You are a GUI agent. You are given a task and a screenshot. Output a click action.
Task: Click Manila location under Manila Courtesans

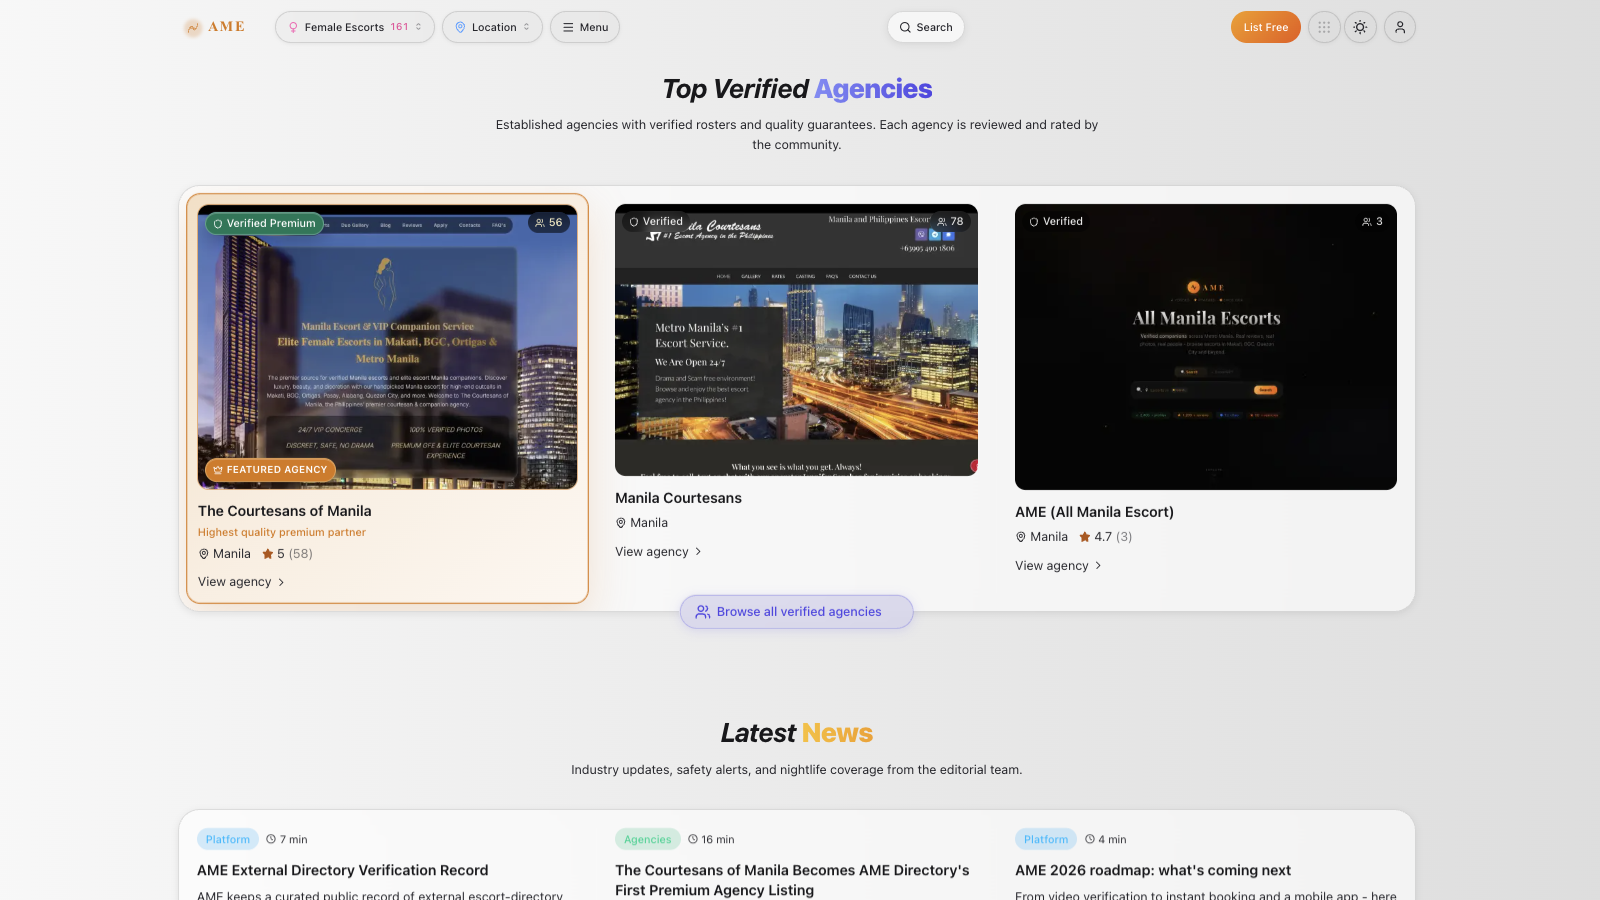(x=642, y=523)
